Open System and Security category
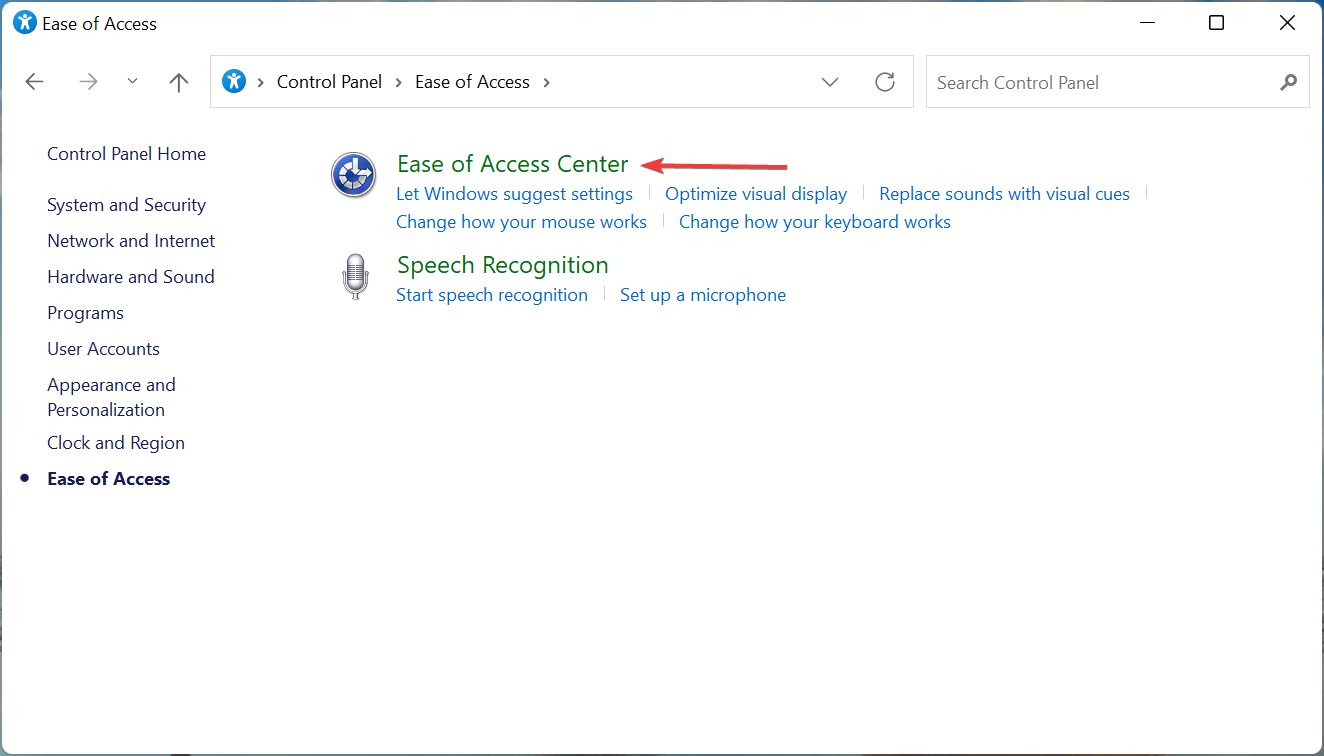 [126, 205]
